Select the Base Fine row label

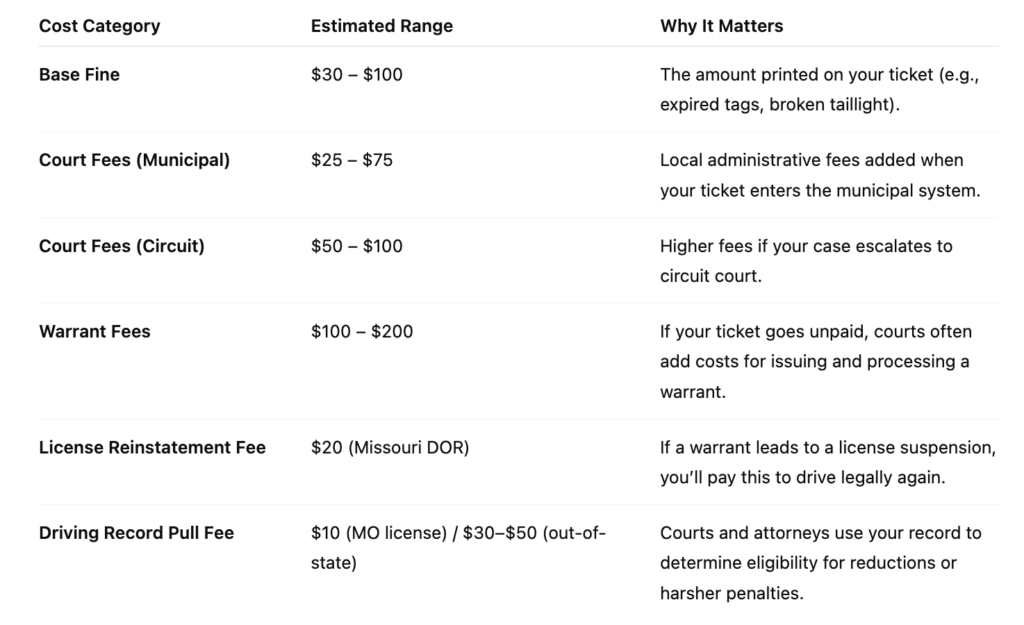[79, 74]
